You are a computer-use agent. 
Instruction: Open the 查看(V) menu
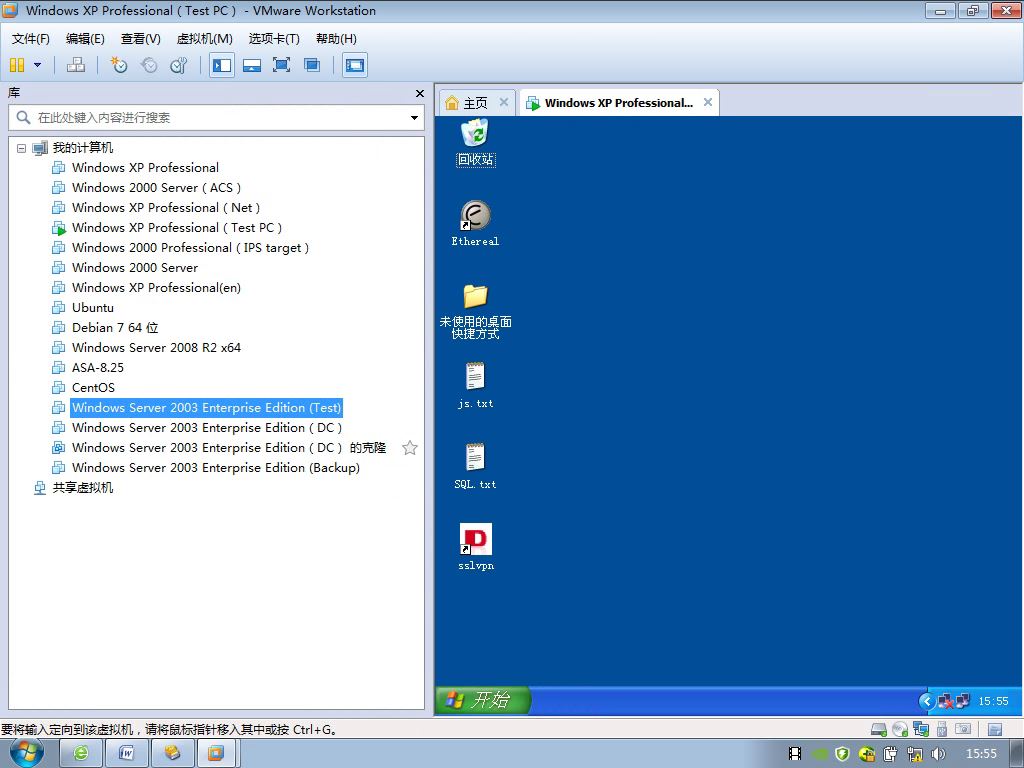140,39
